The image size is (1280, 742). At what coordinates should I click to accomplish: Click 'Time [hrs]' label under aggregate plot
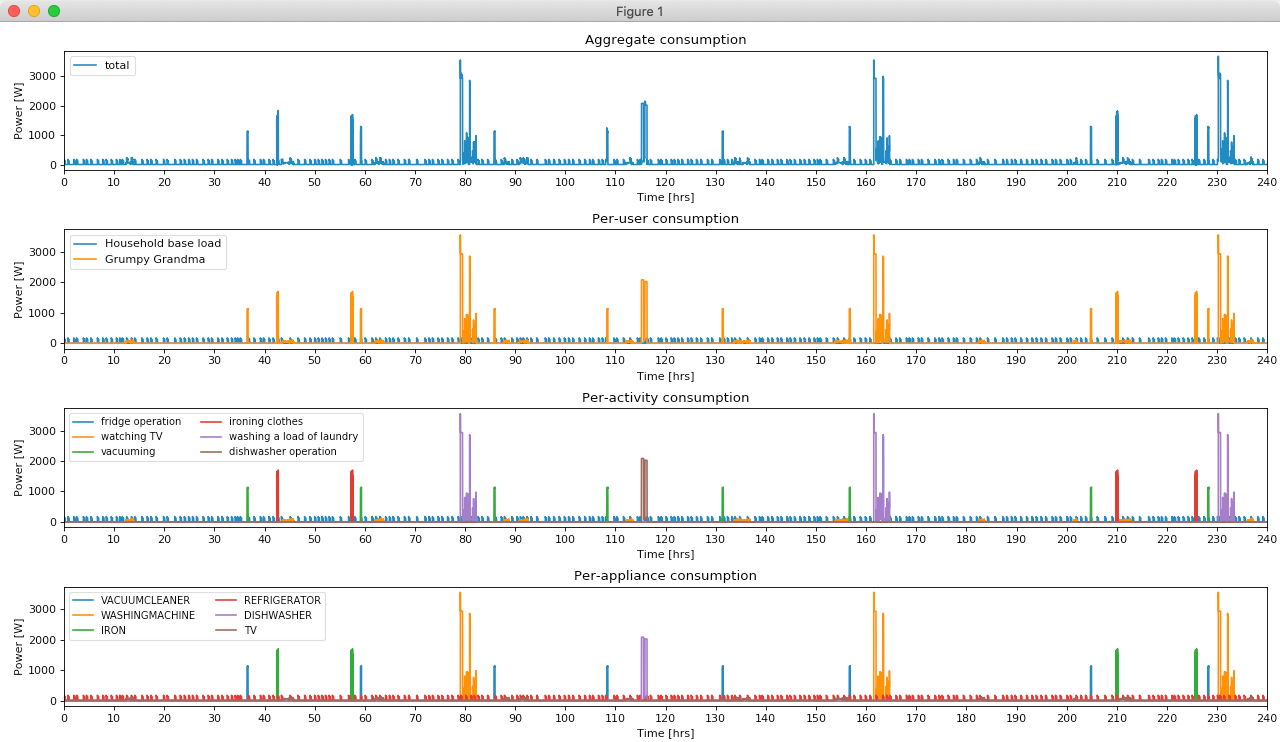pyautogui.click(x=665, y=197)
